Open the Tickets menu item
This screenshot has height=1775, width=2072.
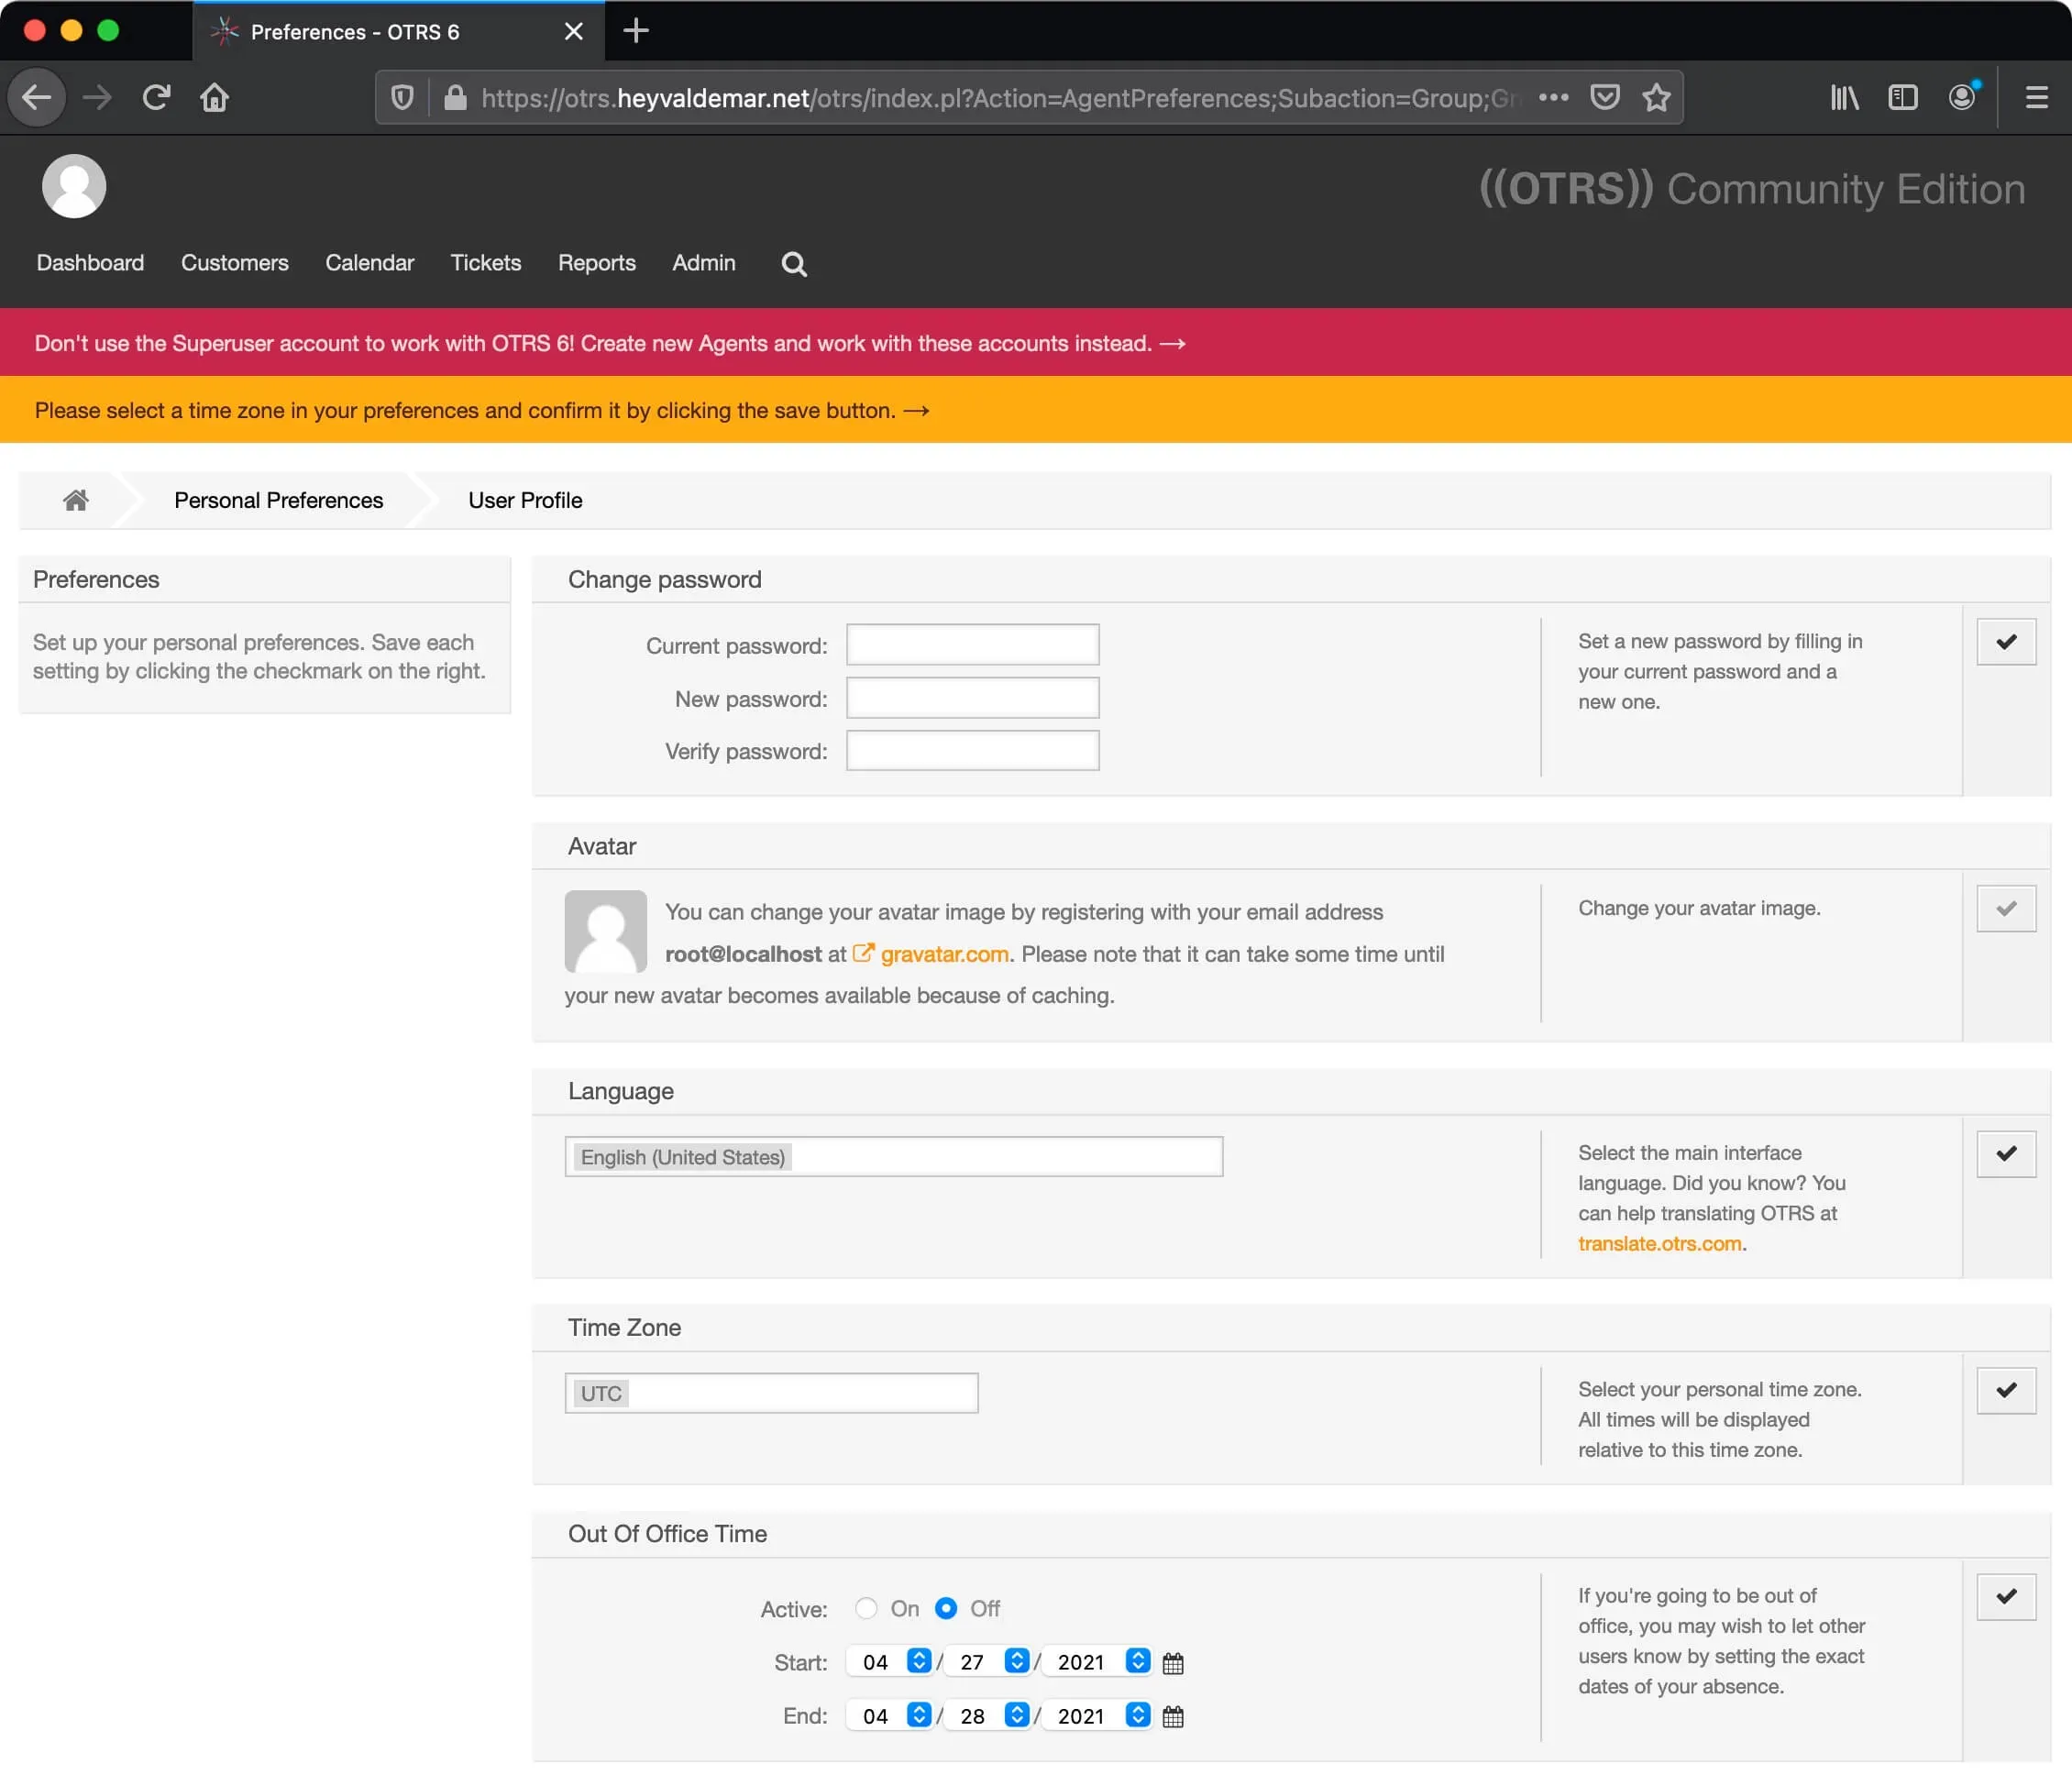[485, 263]
